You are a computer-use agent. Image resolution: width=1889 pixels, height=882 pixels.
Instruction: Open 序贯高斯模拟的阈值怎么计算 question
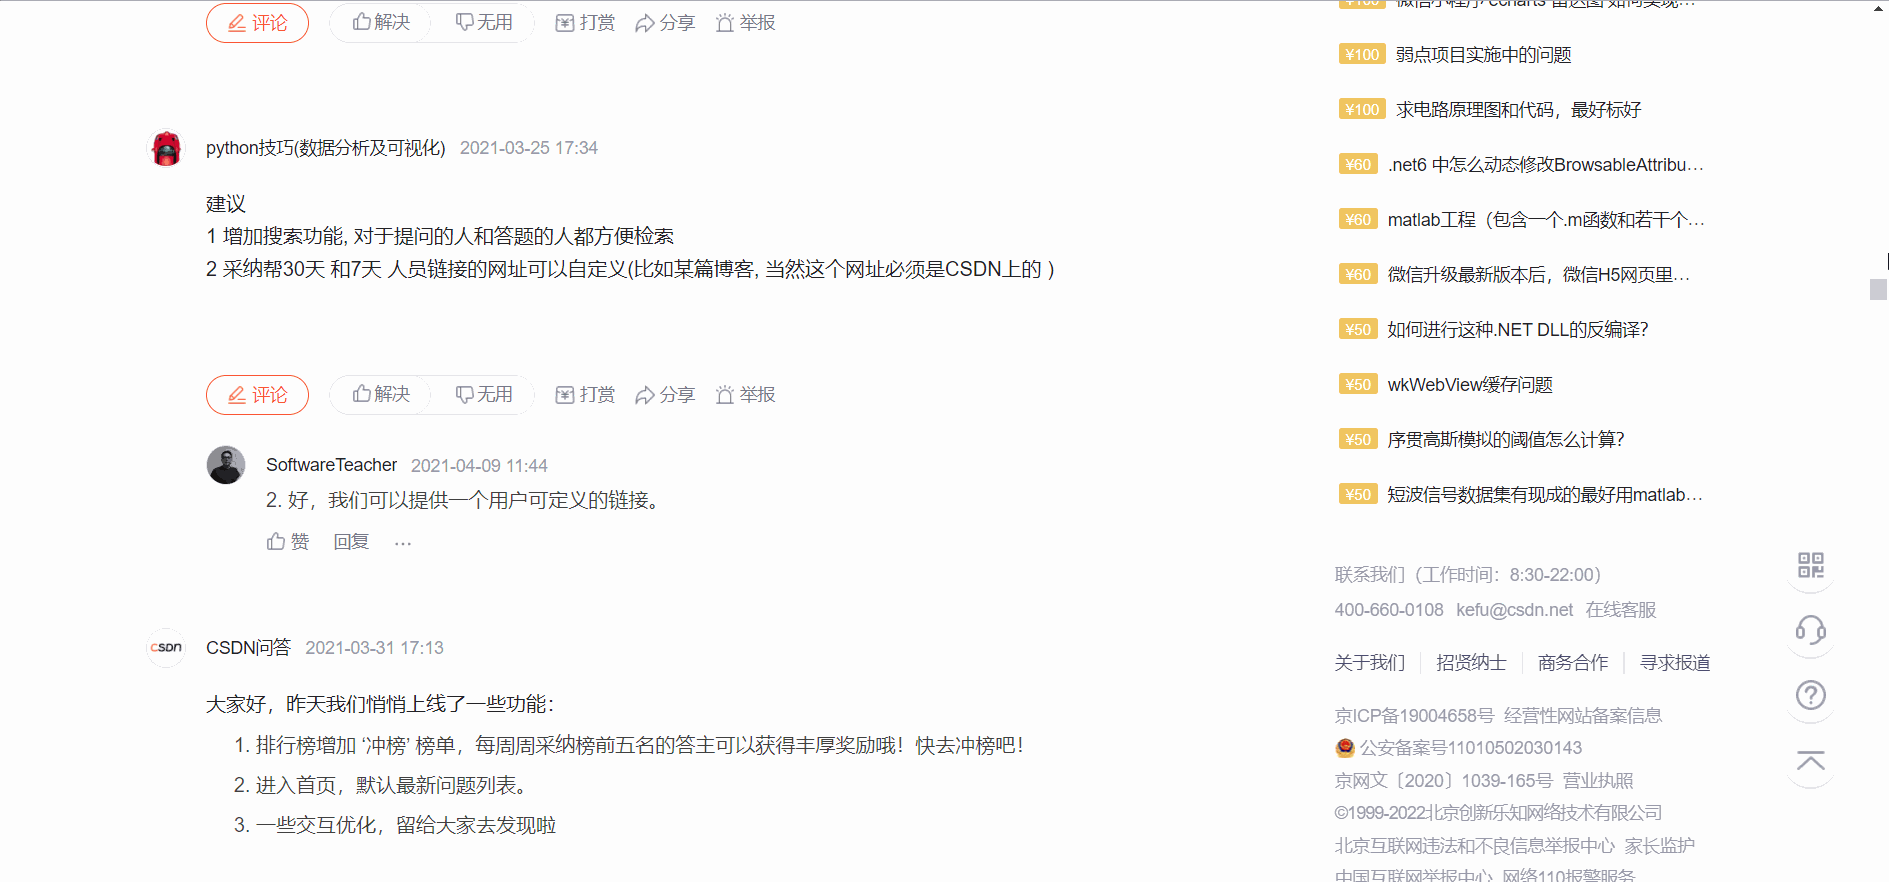tap(1505, 440)
